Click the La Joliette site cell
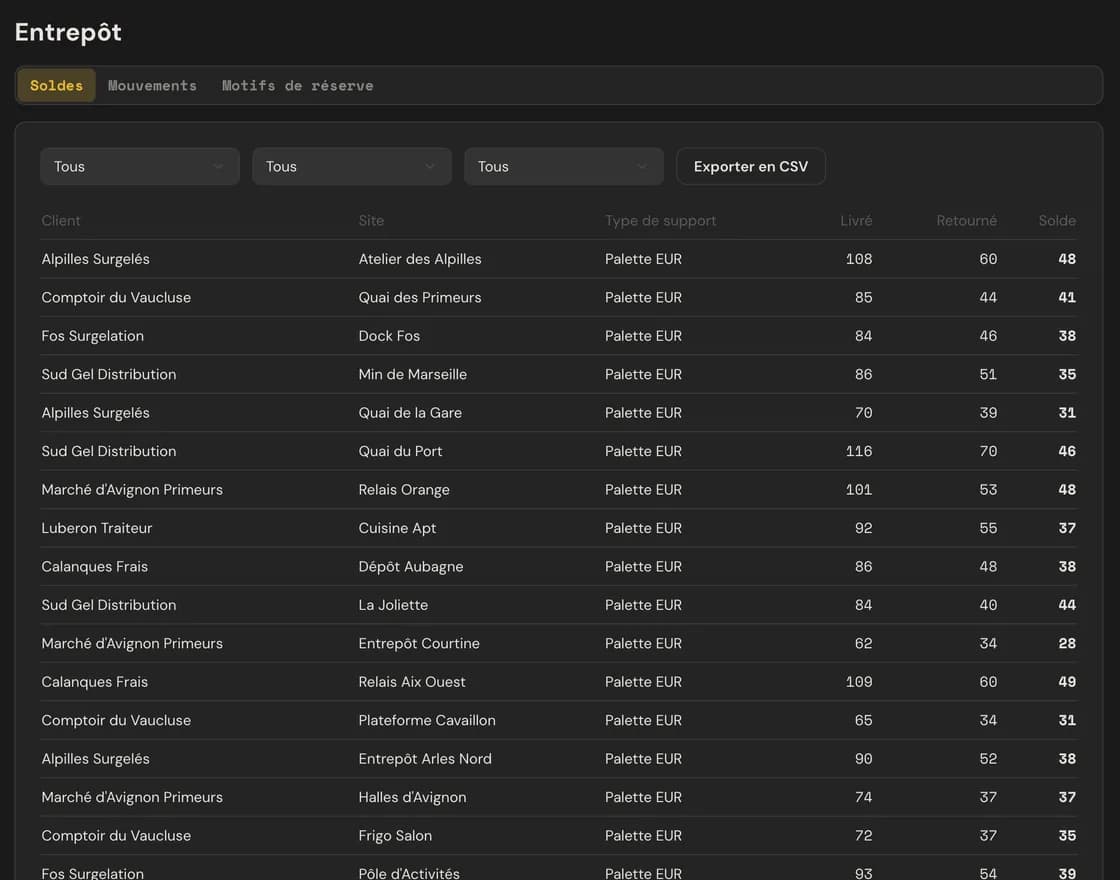The width and height of the screenshot is (1120, 880). coord(393,605)
